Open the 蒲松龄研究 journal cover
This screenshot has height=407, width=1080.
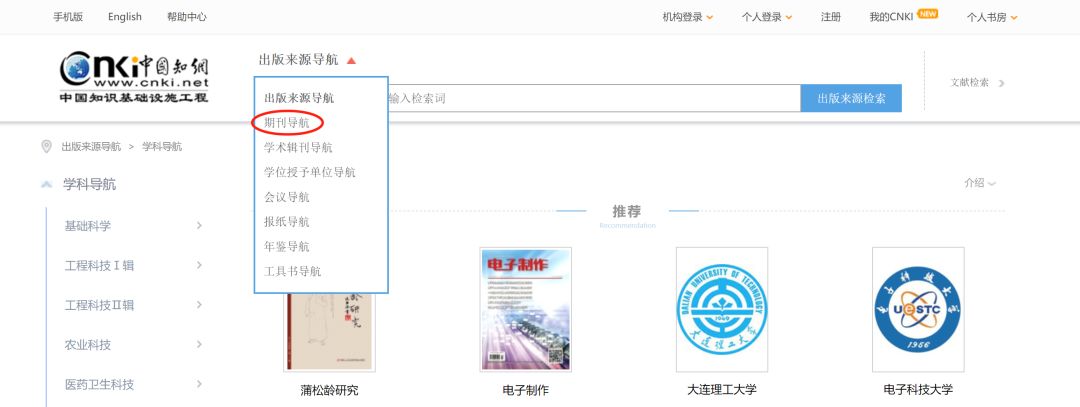(329, 332)
